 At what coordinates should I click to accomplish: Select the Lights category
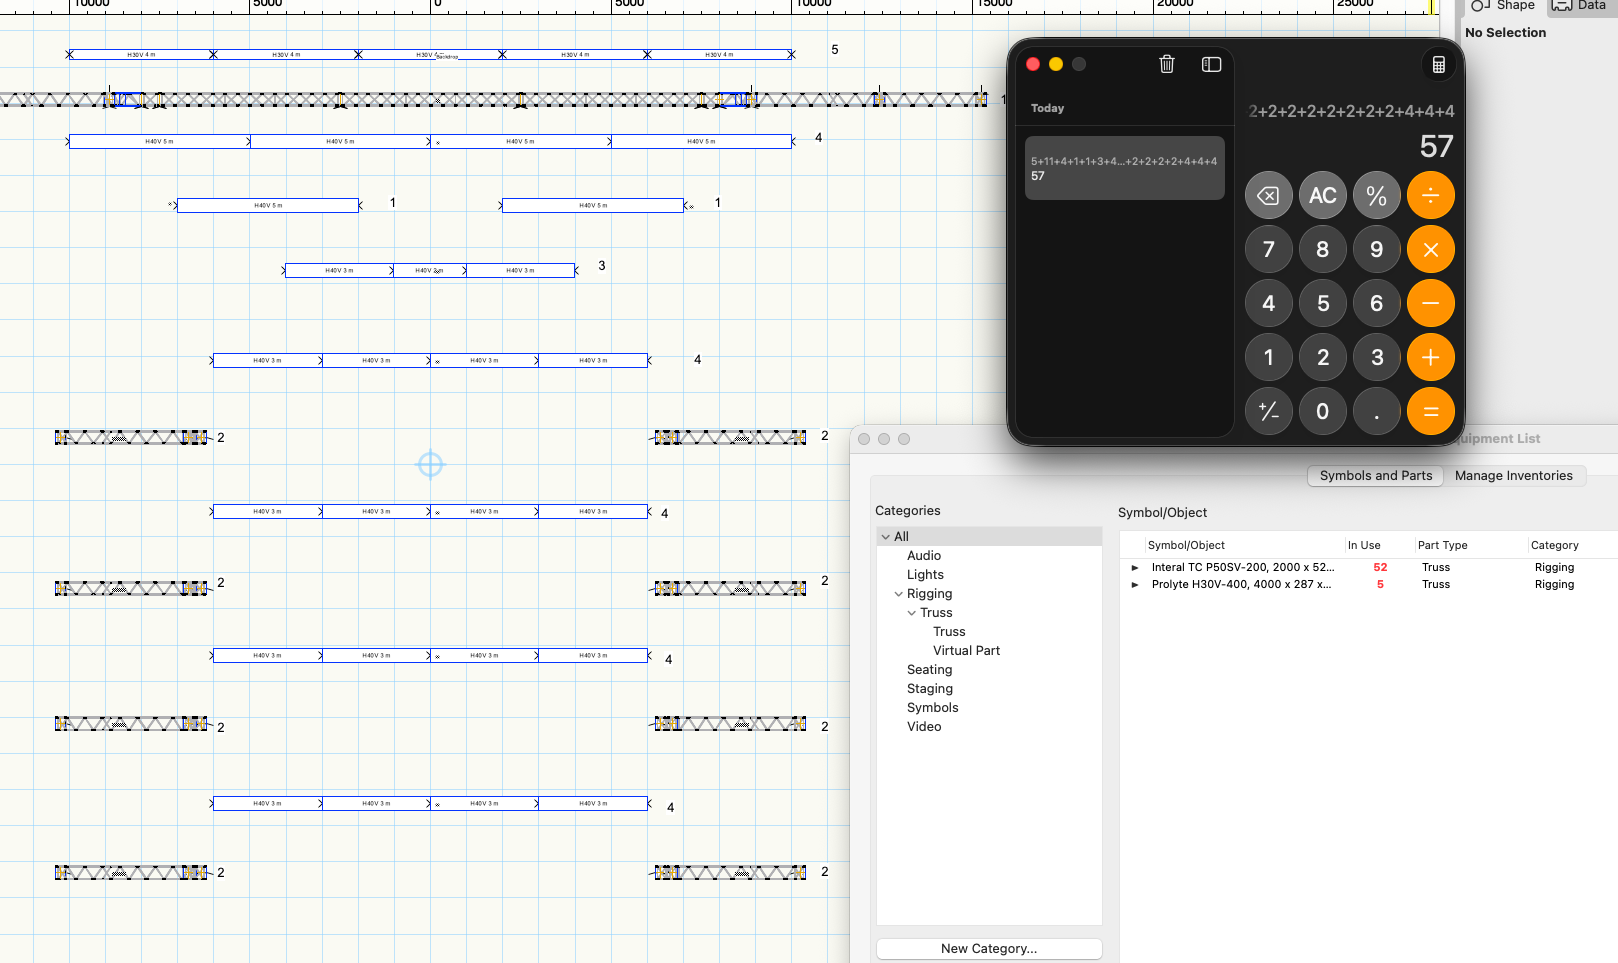click(x=925, y=575)
